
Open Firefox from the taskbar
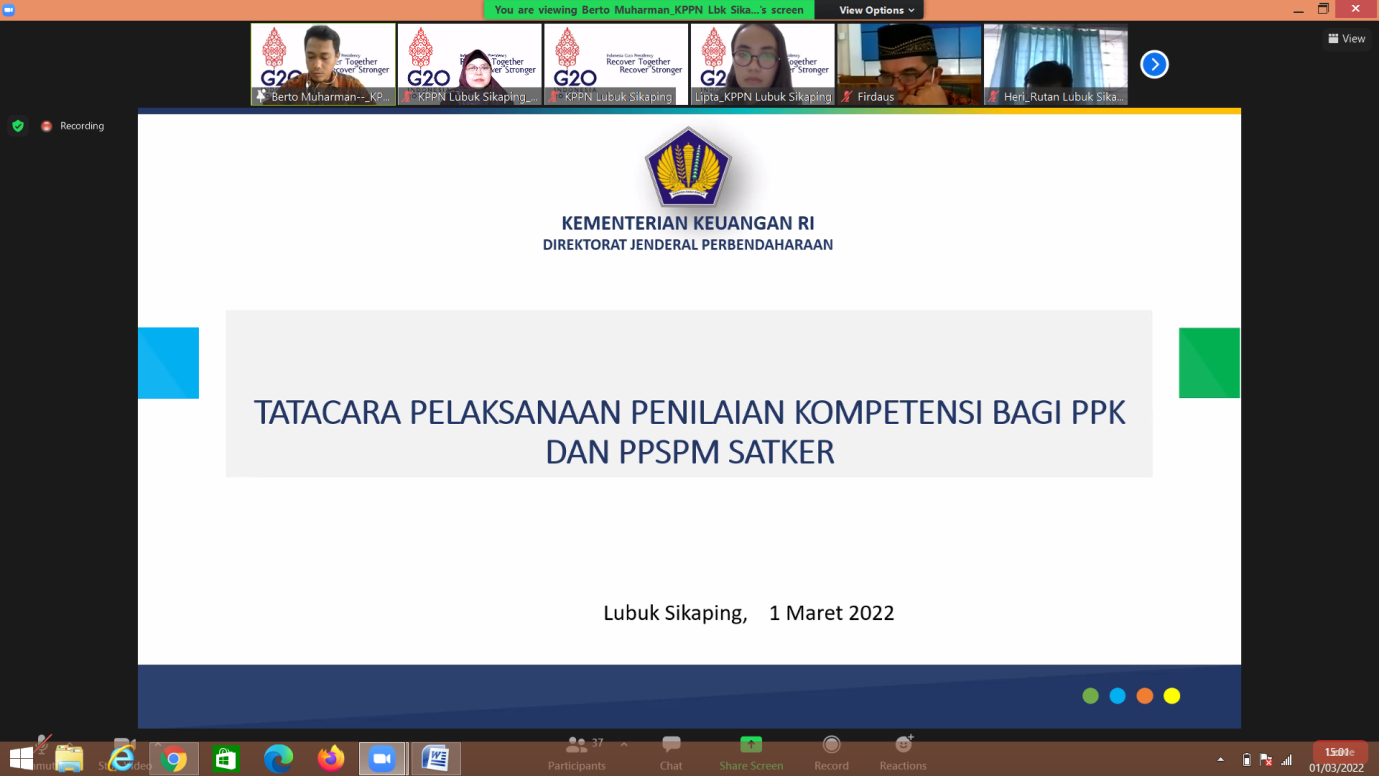(330, 759)
